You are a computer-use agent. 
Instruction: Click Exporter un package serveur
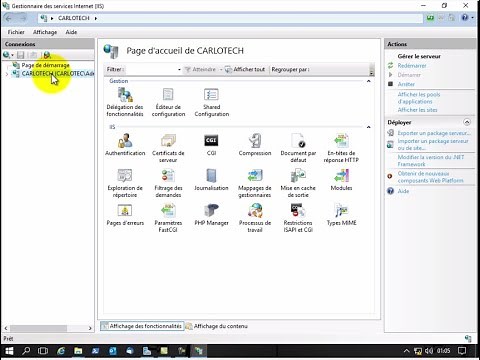[x=434, y=133]
